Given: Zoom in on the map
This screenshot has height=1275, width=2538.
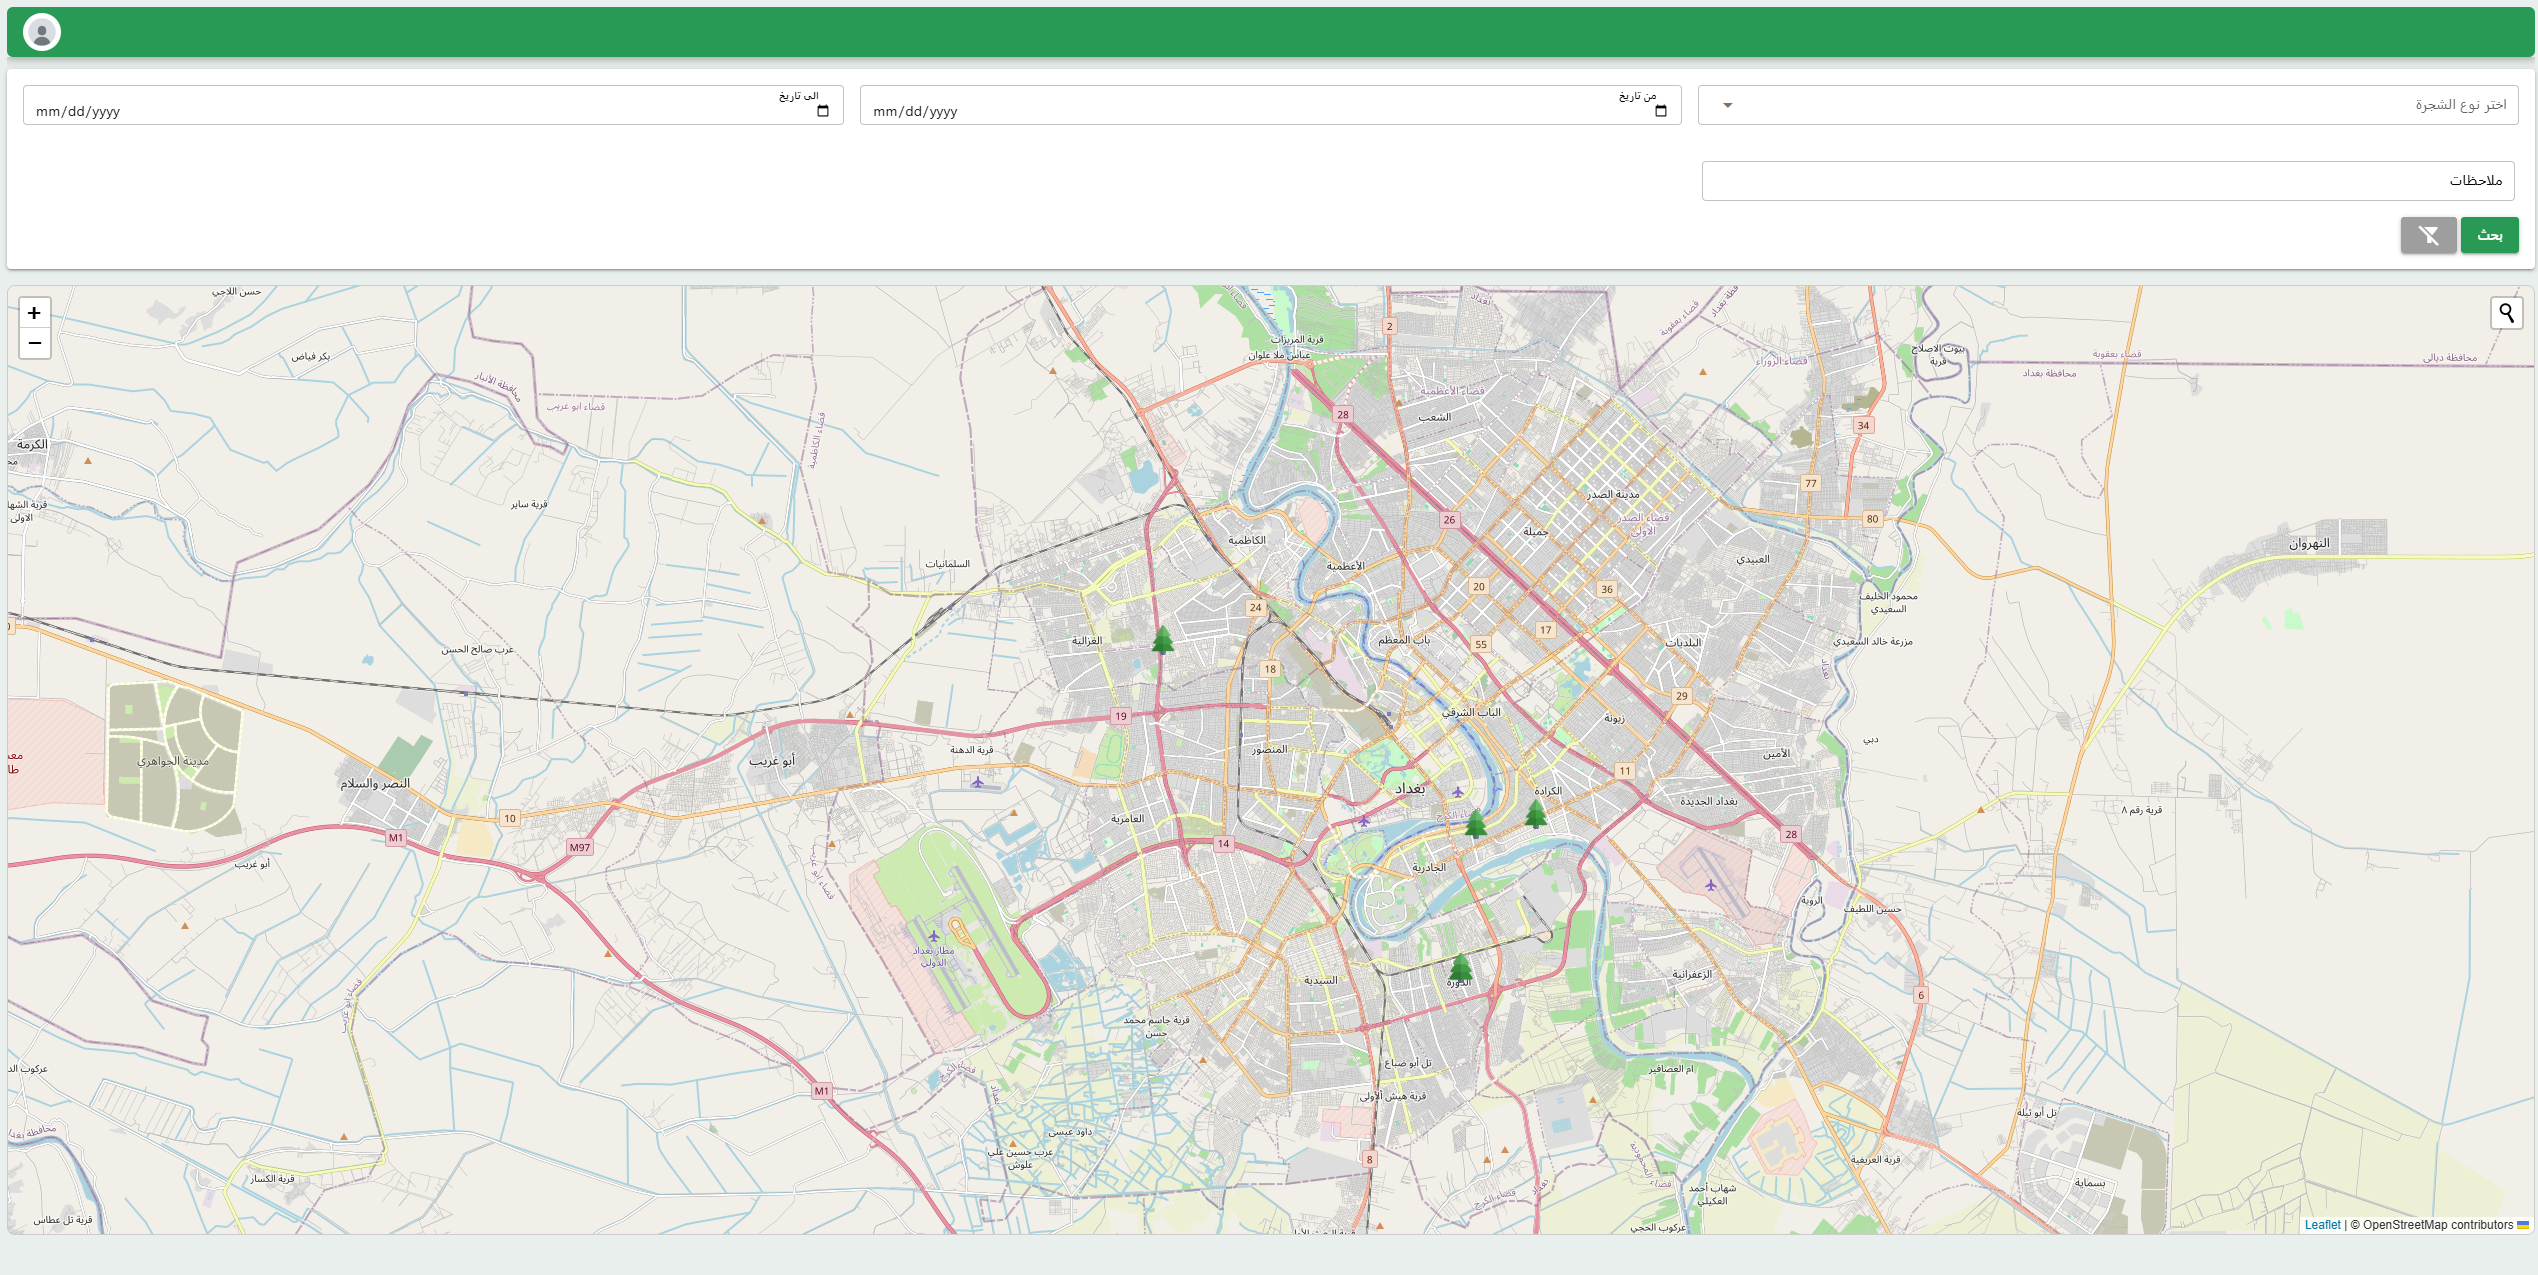Looking at the screenshot, I should 34,313.
